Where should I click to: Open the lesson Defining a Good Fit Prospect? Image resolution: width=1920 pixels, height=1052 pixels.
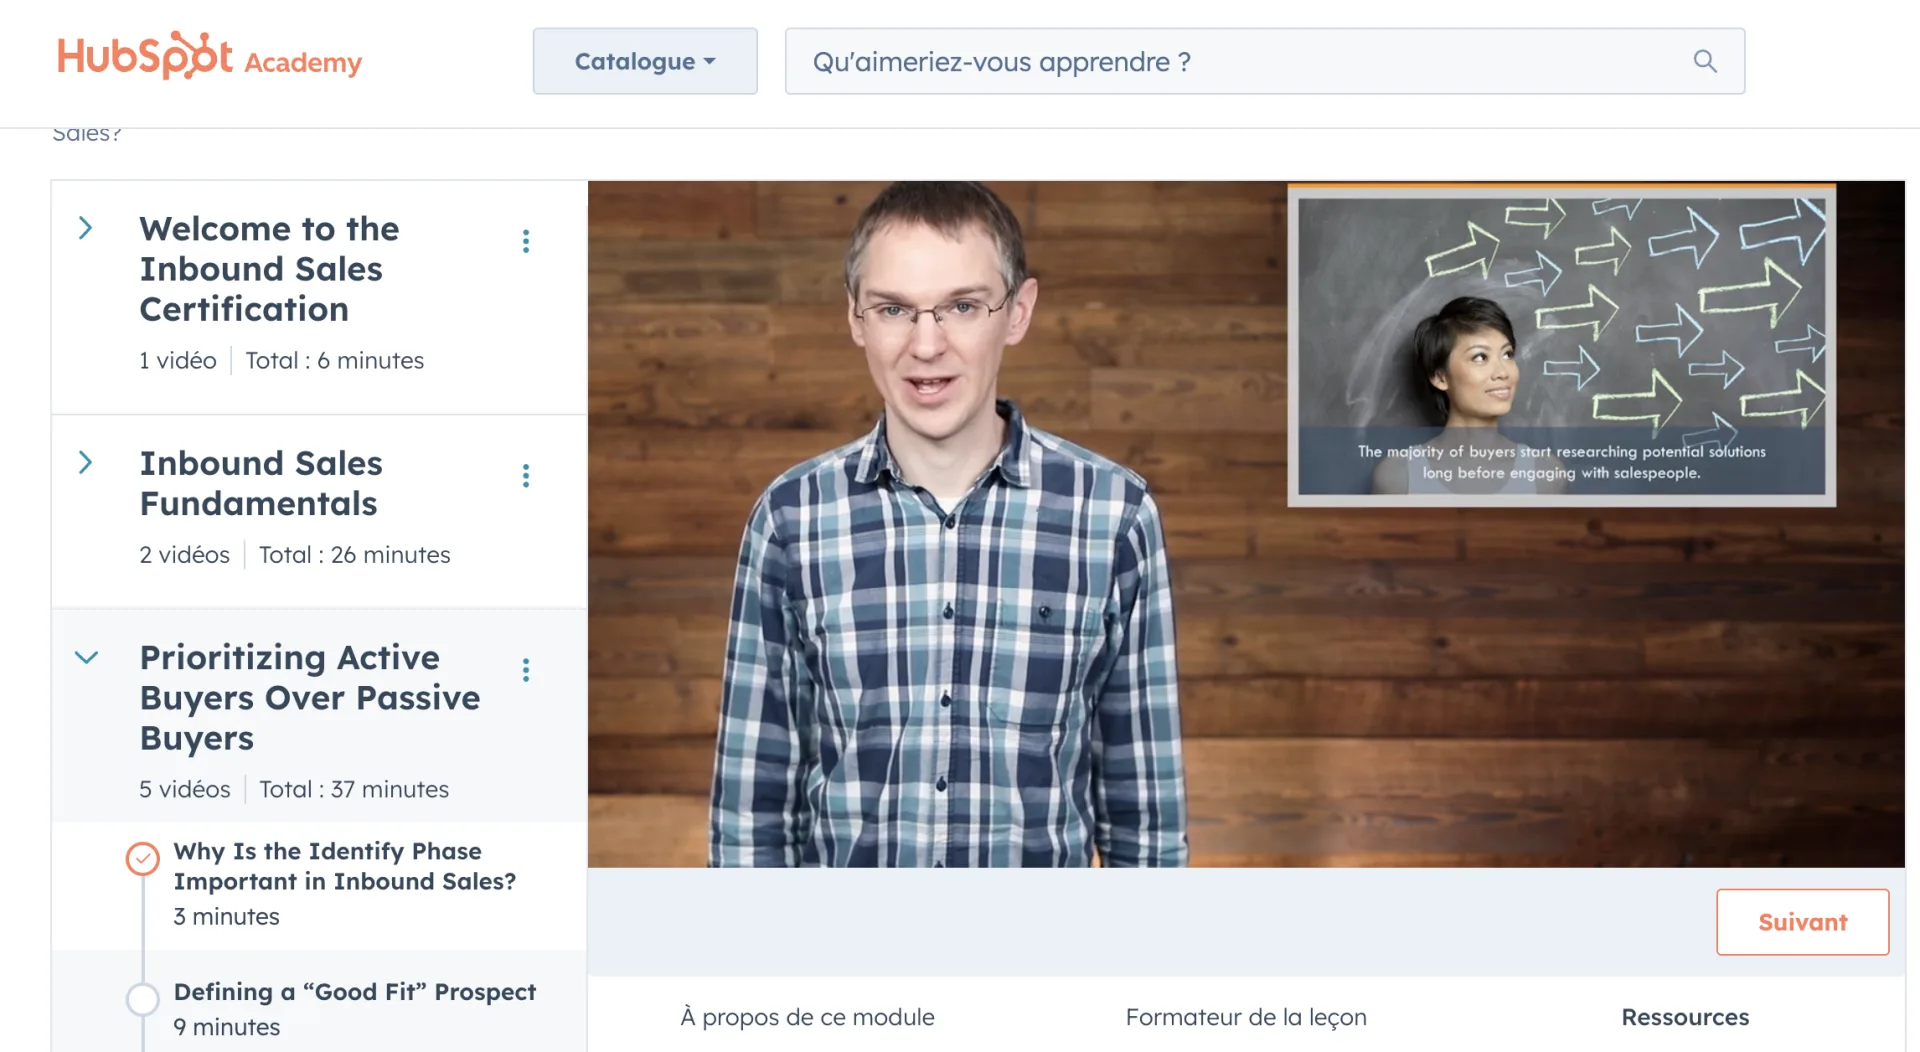point(355,991)
